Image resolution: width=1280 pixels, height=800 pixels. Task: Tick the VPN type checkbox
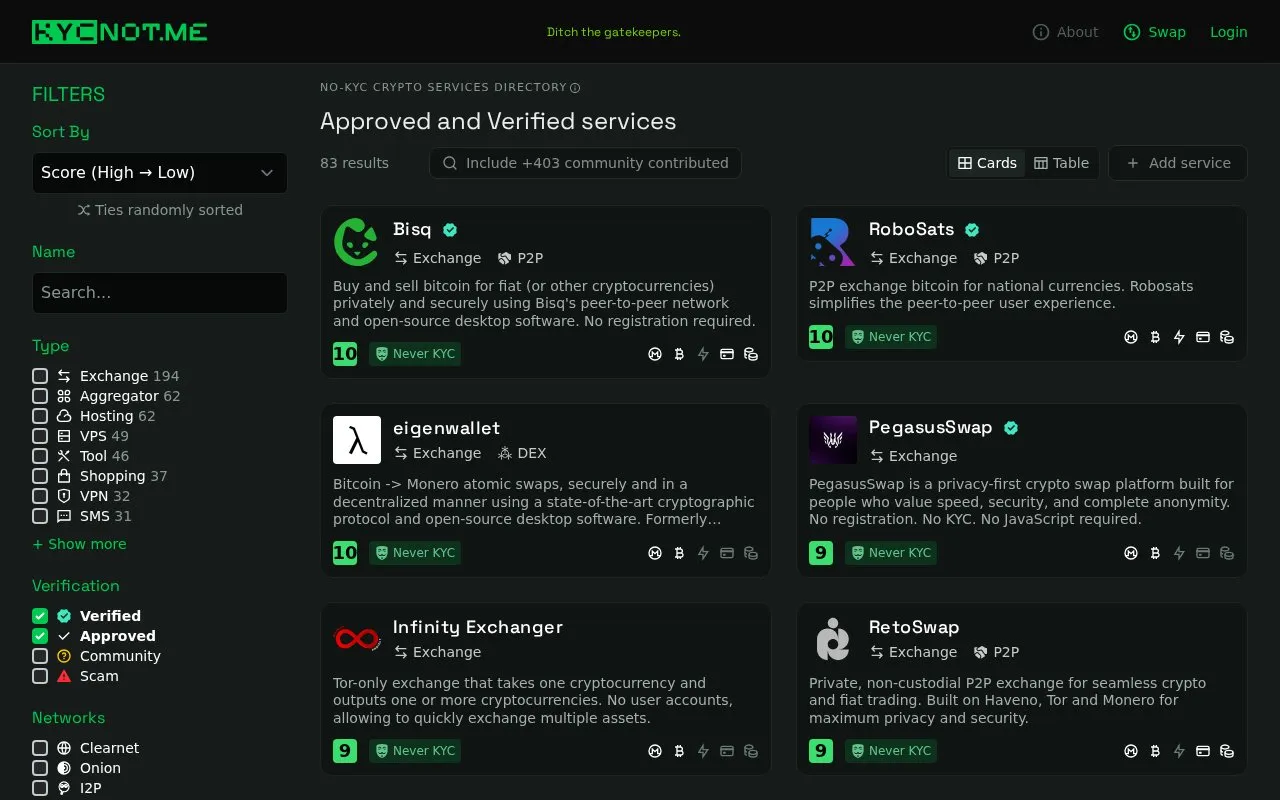[40, 496]
